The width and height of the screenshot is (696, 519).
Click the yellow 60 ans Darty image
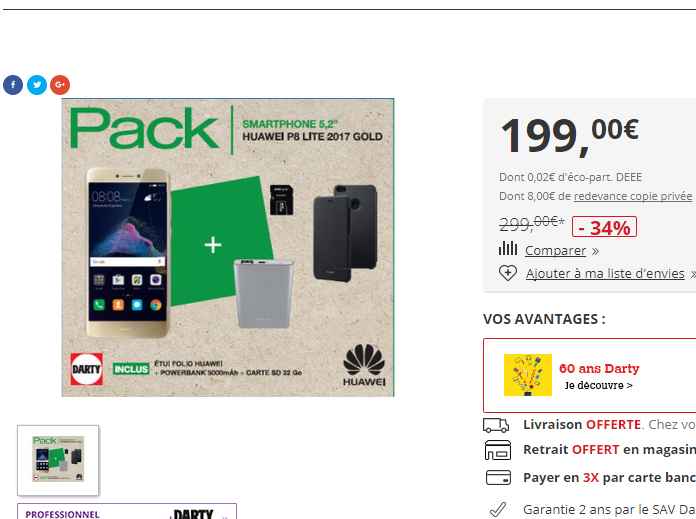(x=528, y=375)
